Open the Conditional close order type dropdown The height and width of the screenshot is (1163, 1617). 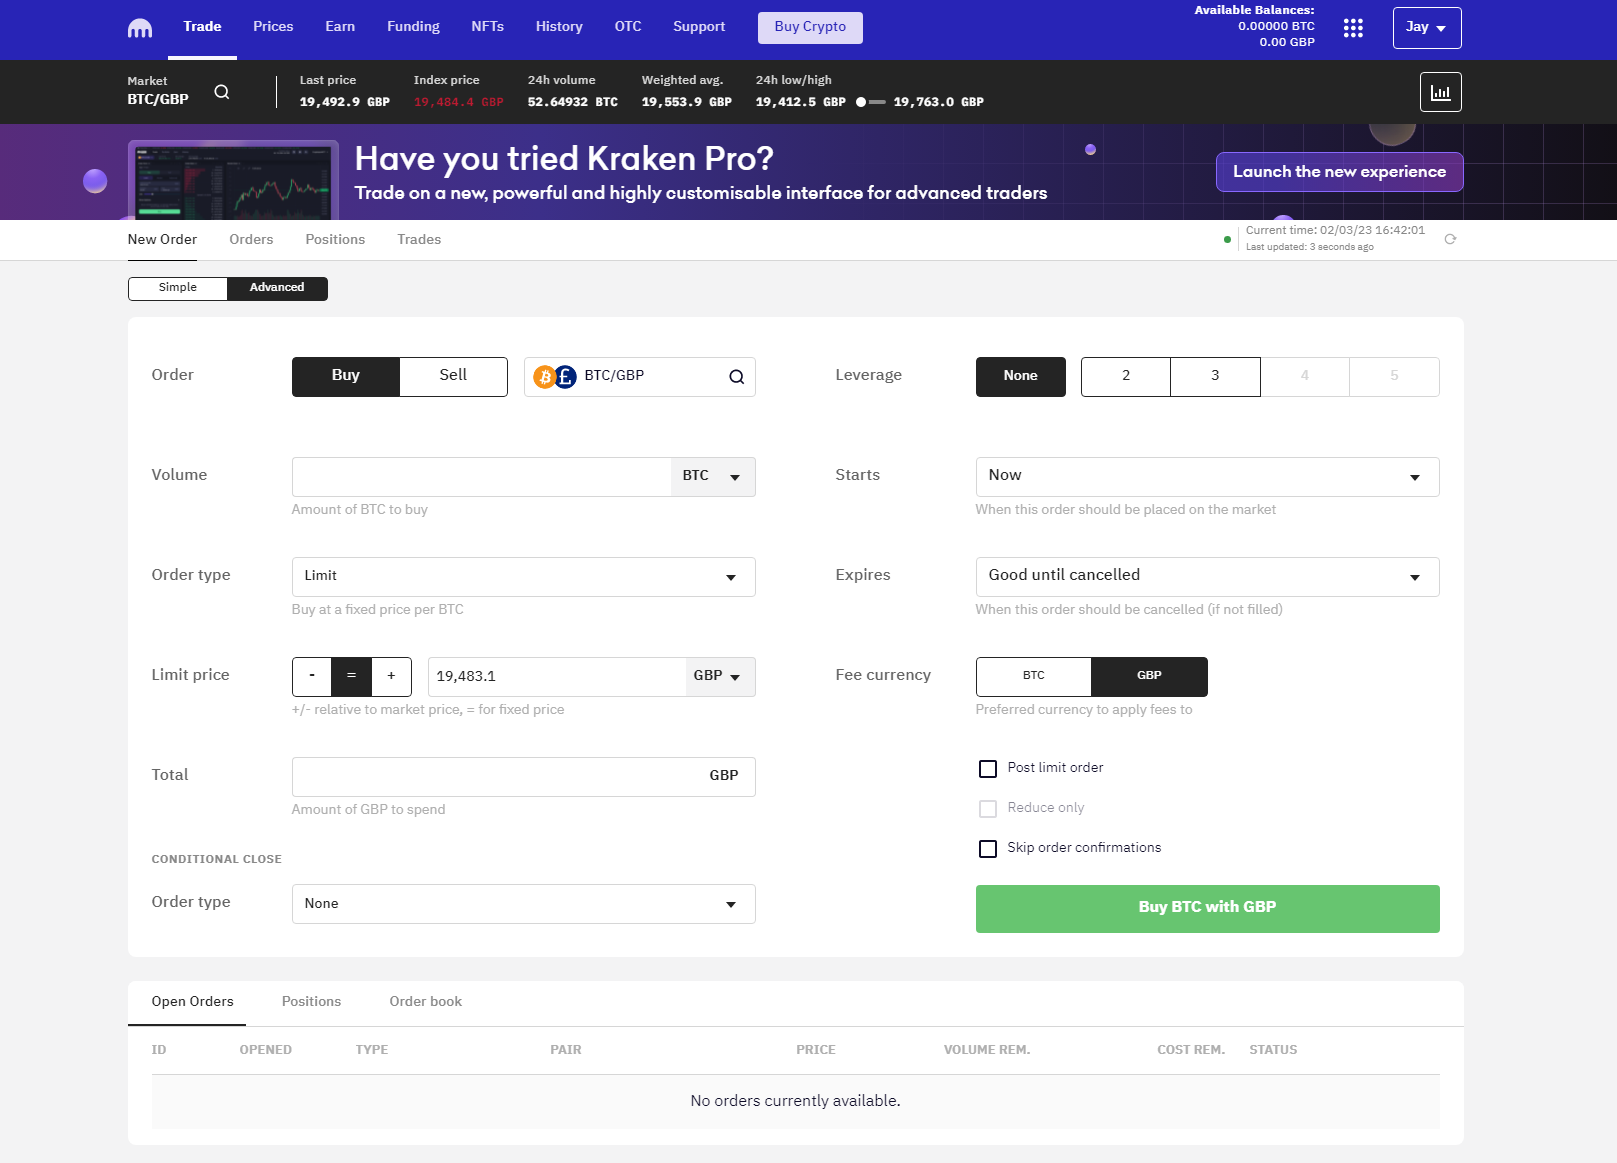click(x=523, y=904)
